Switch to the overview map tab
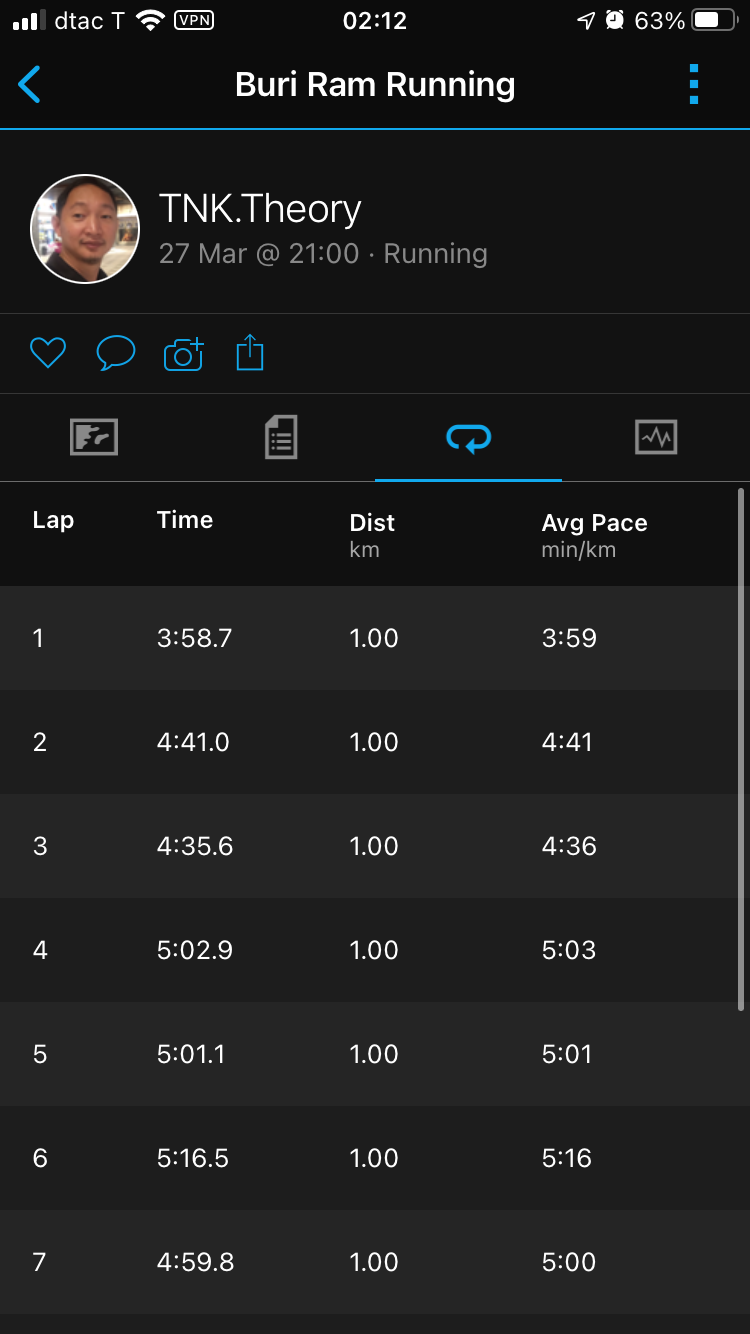This screenshot has width=750, height=1334. point(94,437)
